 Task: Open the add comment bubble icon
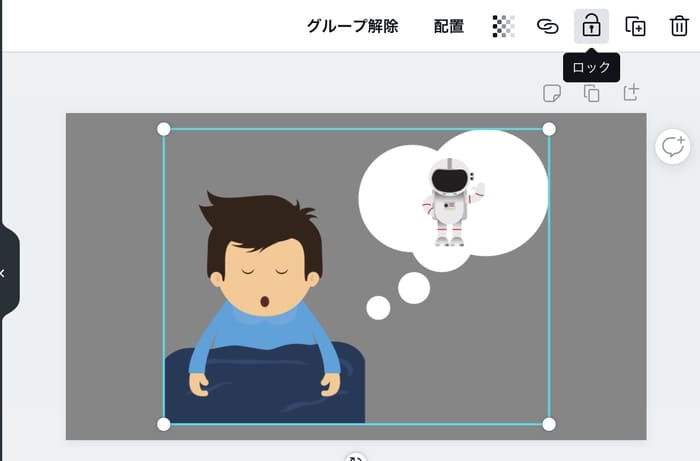(x=671, y=147)
